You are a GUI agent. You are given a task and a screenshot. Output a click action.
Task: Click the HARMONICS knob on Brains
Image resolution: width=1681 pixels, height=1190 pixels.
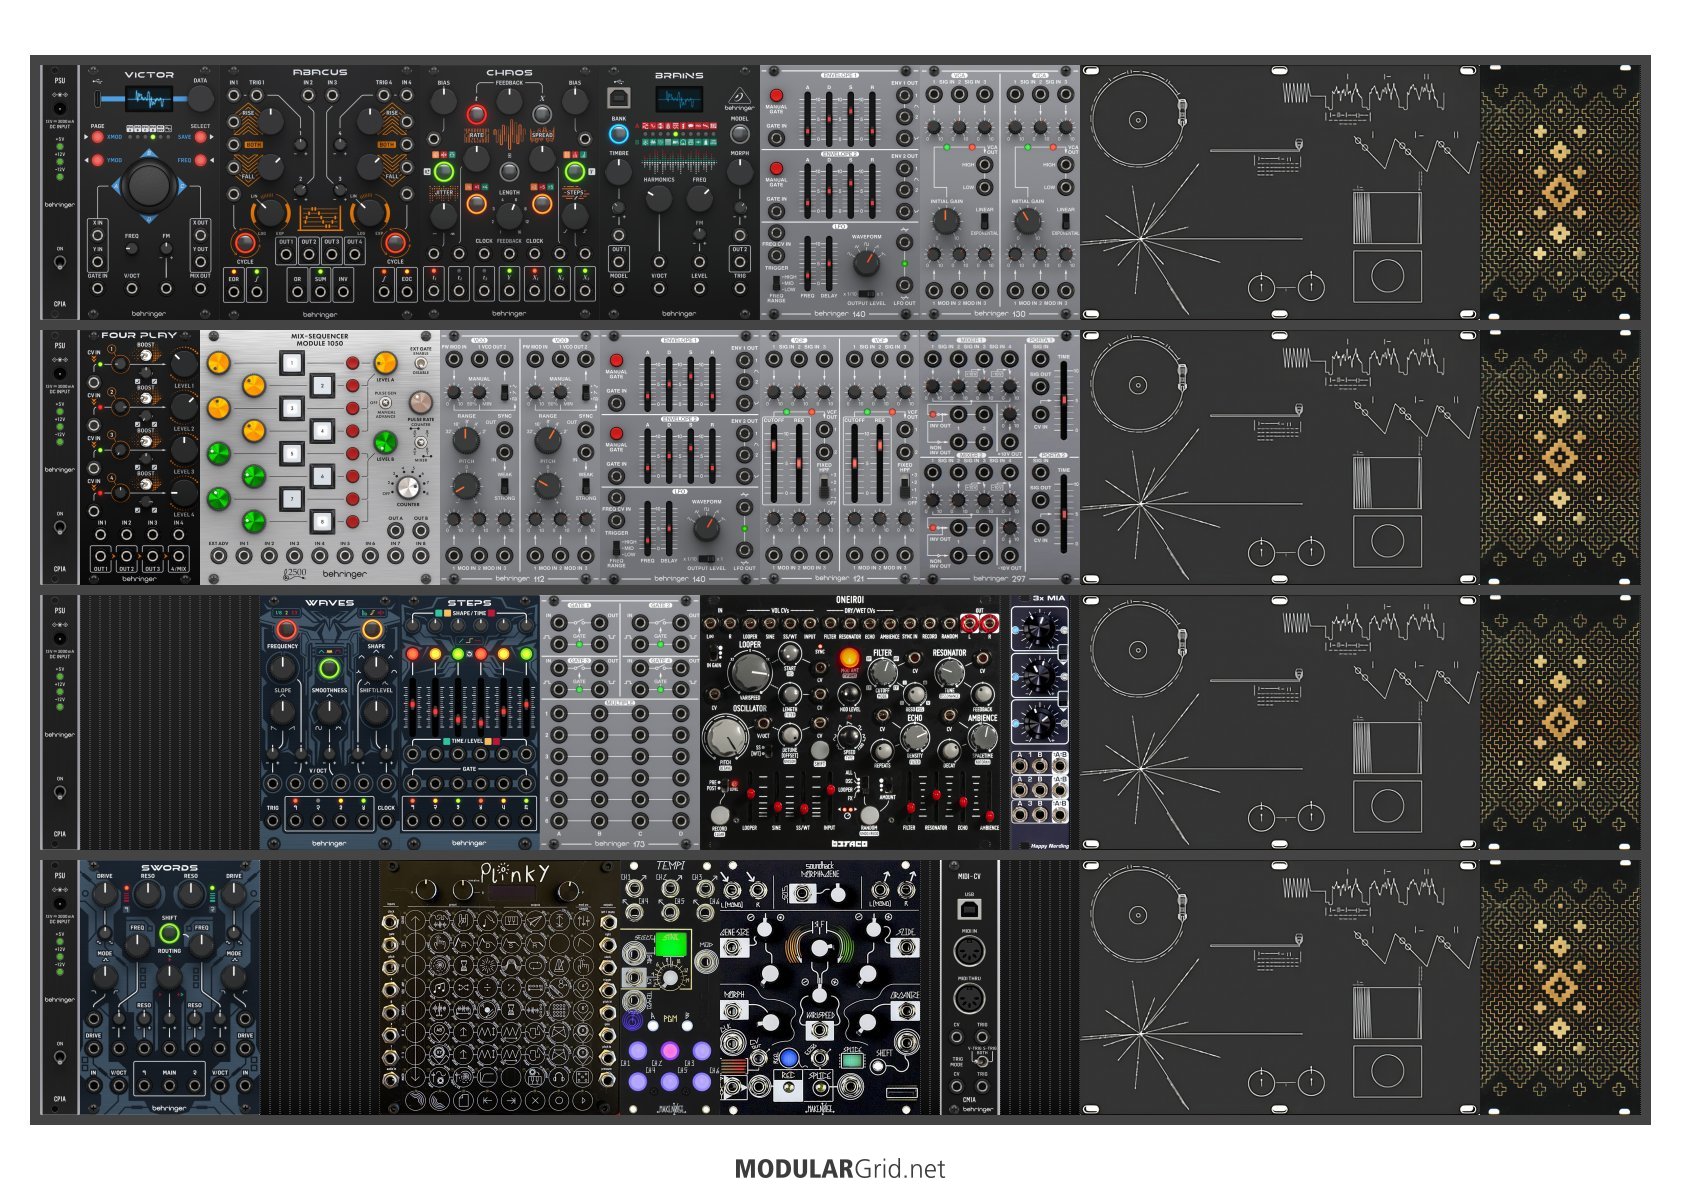click(x=659, y=199)
